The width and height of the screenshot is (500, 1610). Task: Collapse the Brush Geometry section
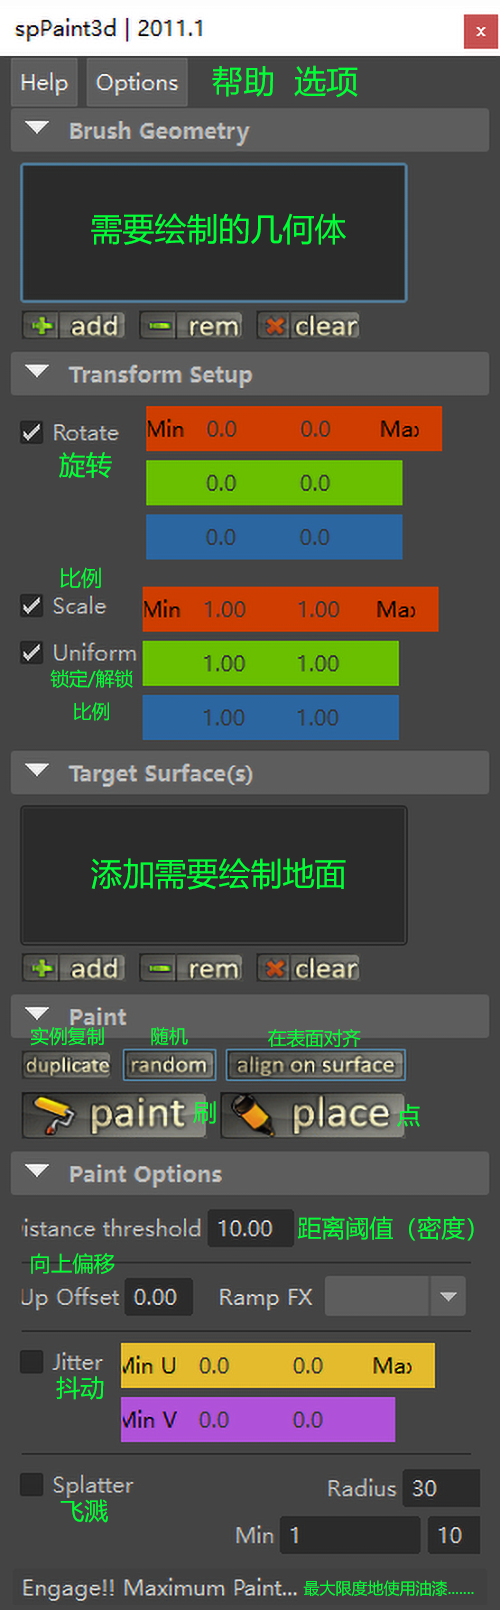coord(37,129)
